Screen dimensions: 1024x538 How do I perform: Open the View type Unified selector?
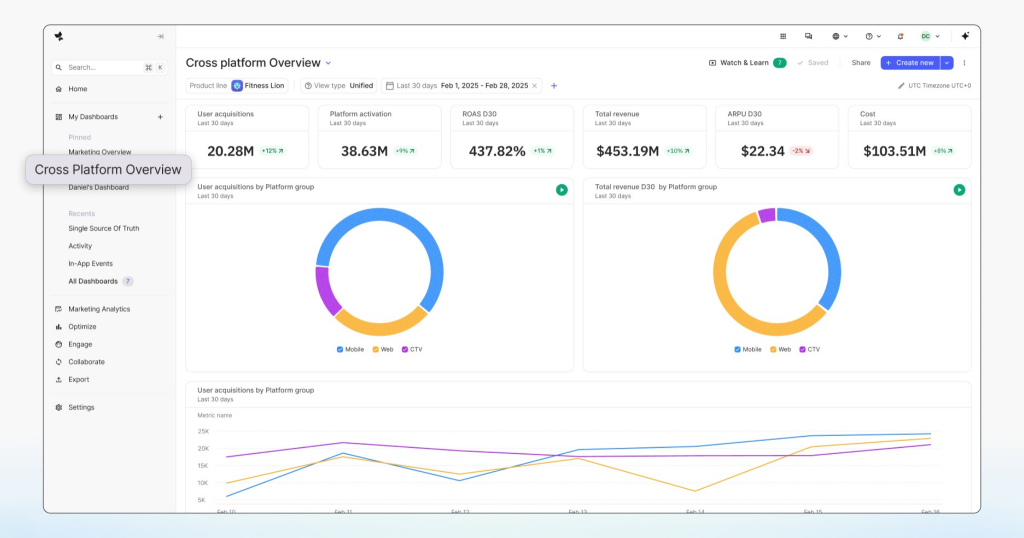tap(339, 86)
